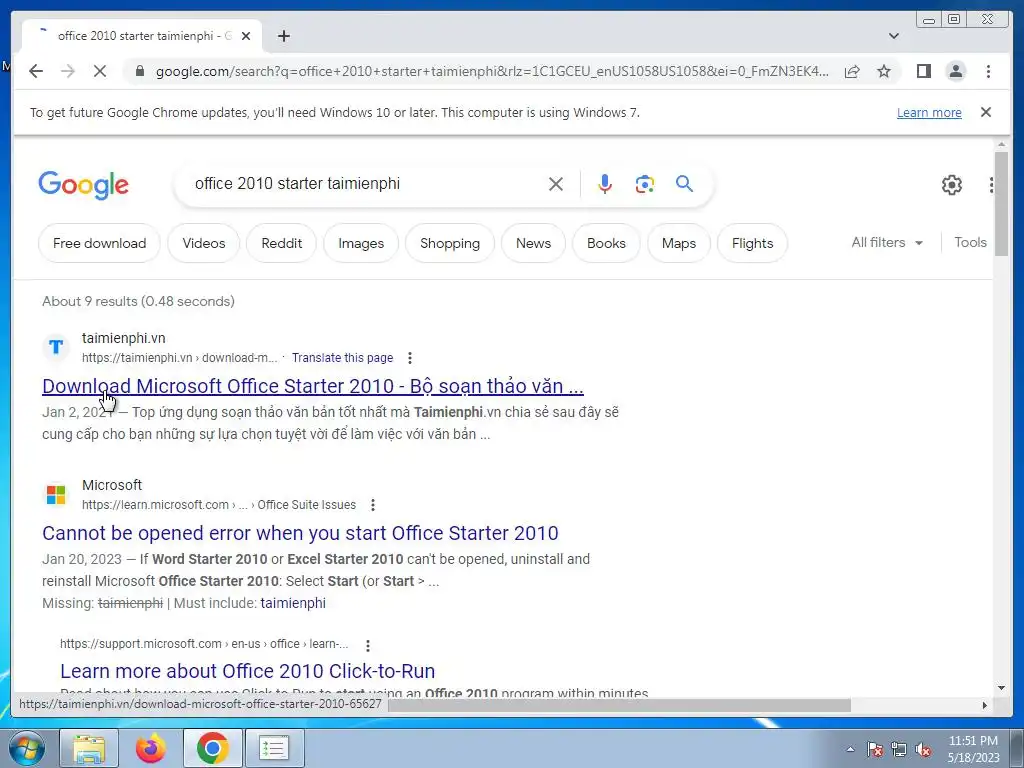
Task: Open Google quick settings gear
Action: [952, 185]
